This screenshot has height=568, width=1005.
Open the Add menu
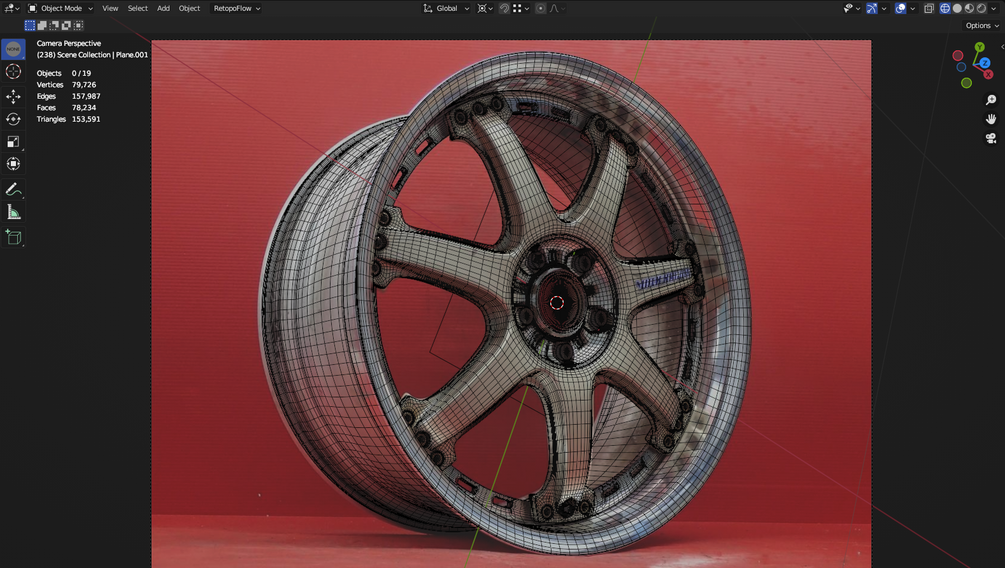pyautogui.click(x=163, y=8)
